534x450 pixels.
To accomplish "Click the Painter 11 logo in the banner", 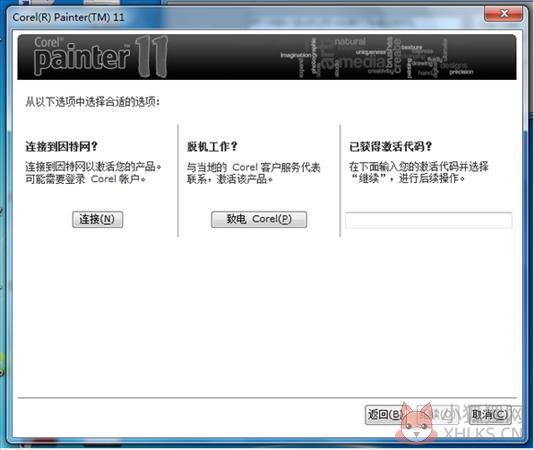I will (101, 57).
